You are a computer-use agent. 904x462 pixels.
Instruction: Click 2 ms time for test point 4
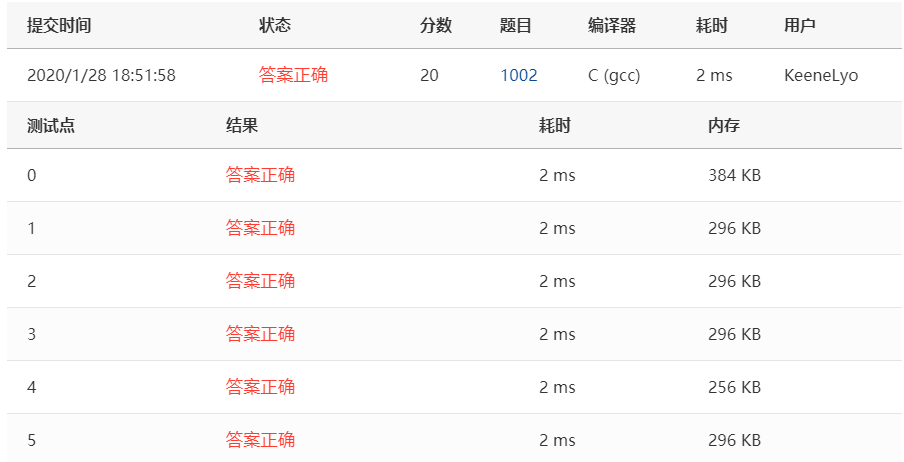pos(558,388)
